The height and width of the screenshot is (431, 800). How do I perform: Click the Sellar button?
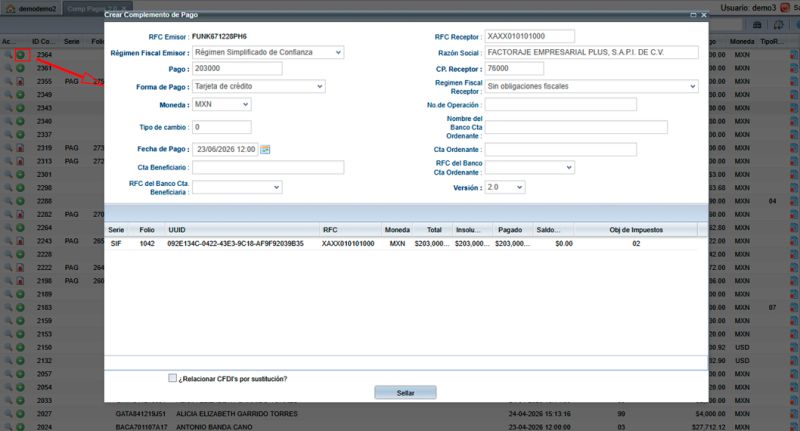[406, 393]
